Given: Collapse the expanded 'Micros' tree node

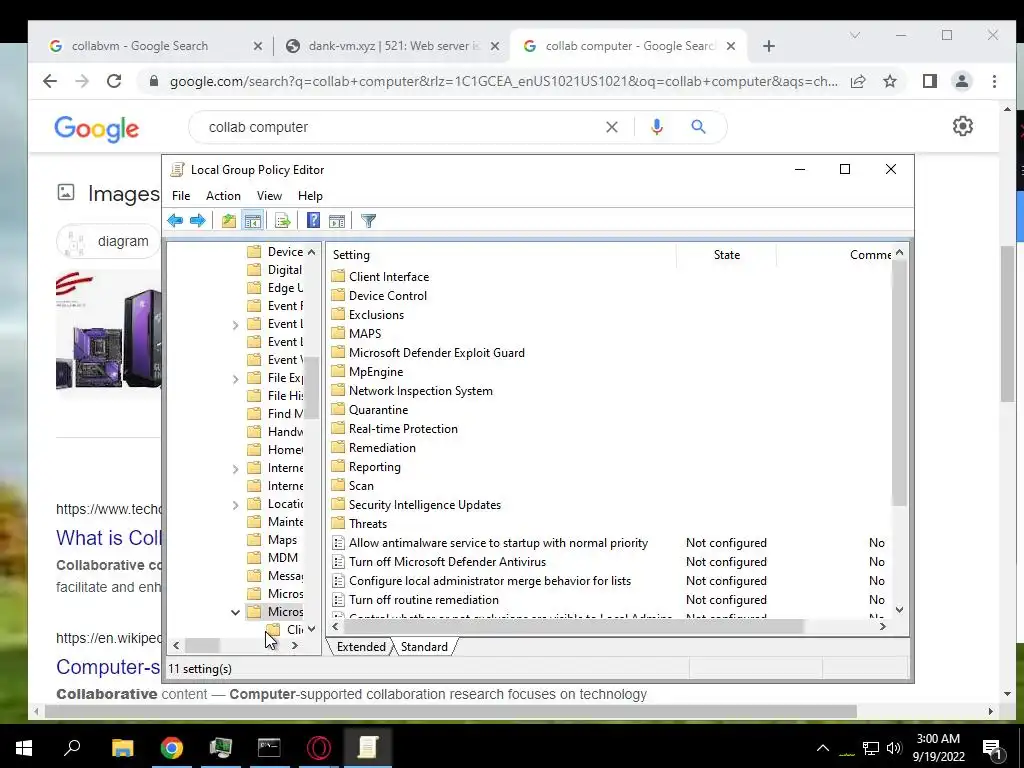Looking at the screenshot, I should (236, 613).
